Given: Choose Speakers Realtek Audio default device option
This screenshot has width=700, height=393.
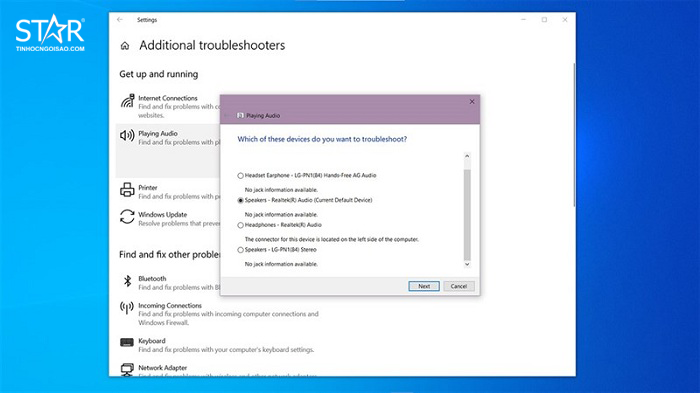Looking at the screenshot, I should tap(241, 201).
